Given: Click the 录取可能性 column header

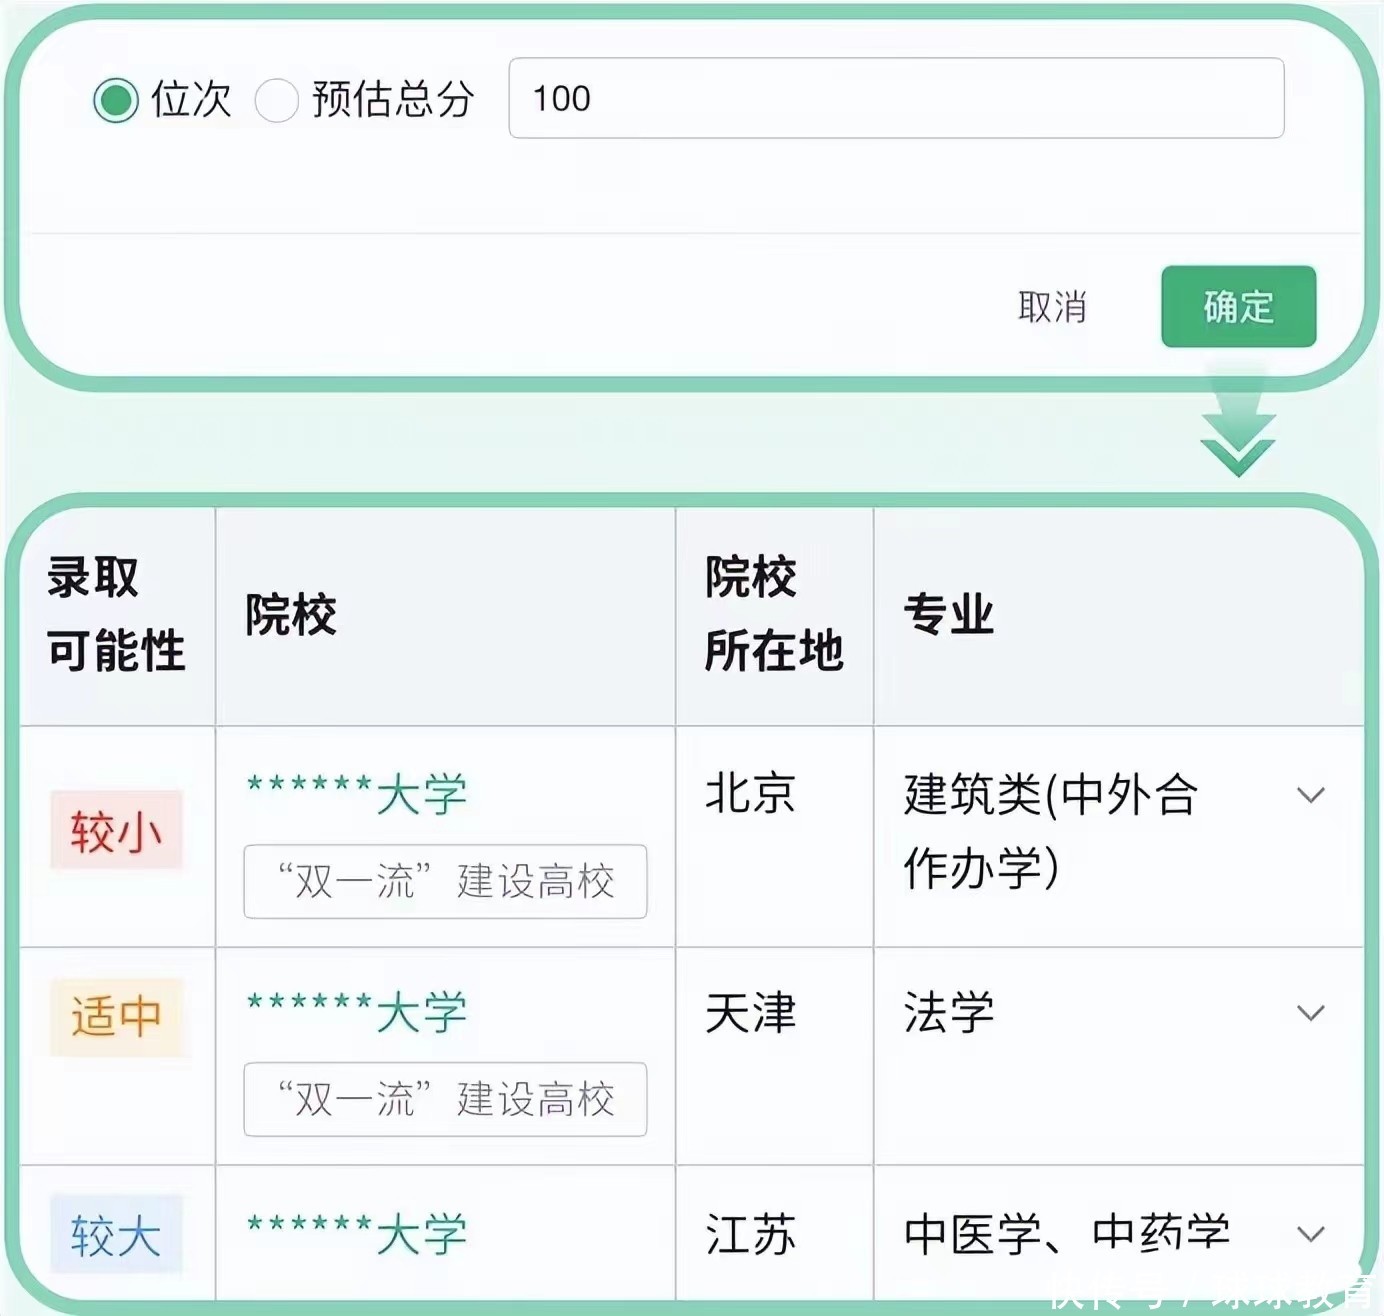Looking at the screenshot, I should tap(116, 614).
